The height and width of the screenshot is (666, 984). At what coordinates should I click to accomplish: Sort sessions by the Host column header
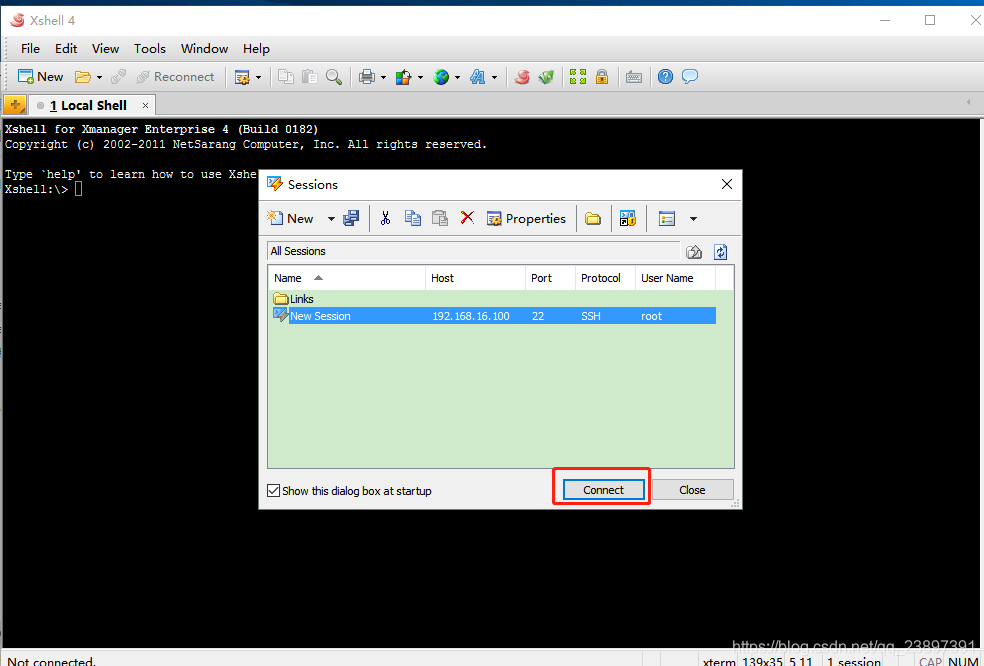point(475,278)
